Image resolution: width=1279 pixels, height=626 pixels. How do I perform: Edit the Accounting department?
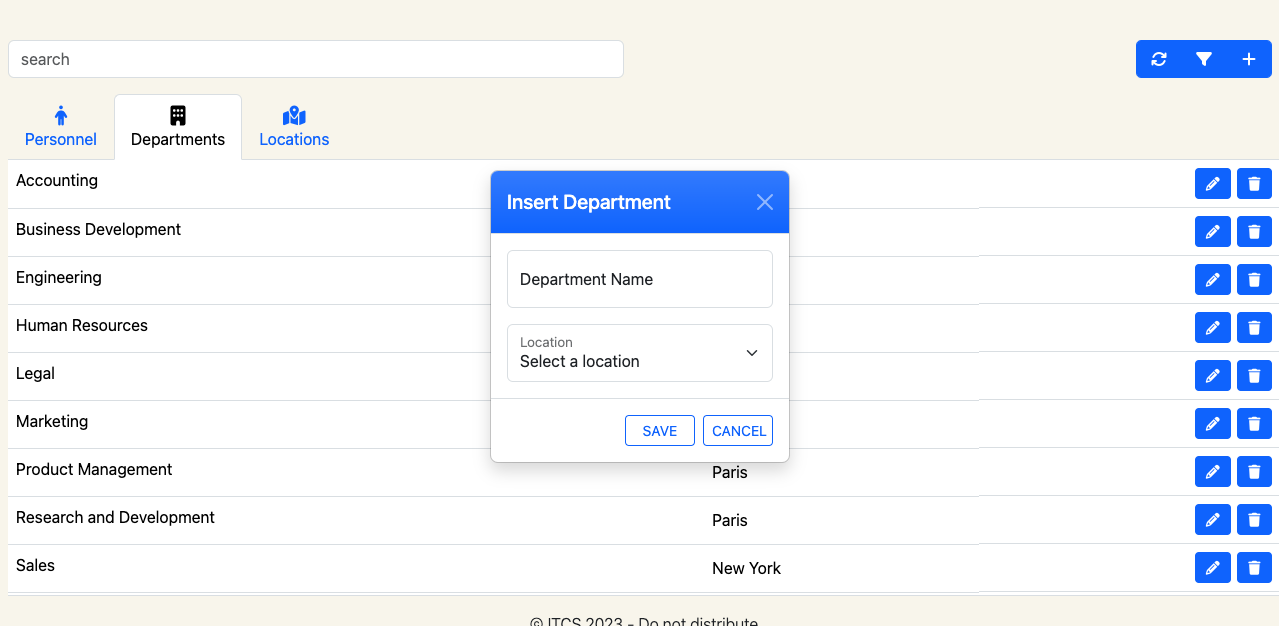tap(1212, 183)
